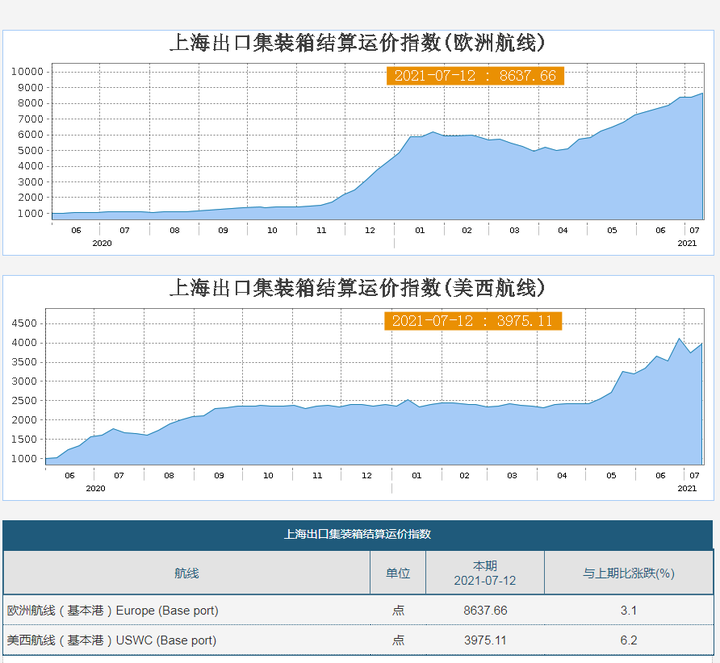Click the orange 3975.11 tooltip label
This screenshot has width=720, height=663.
[x=473, y=321]
